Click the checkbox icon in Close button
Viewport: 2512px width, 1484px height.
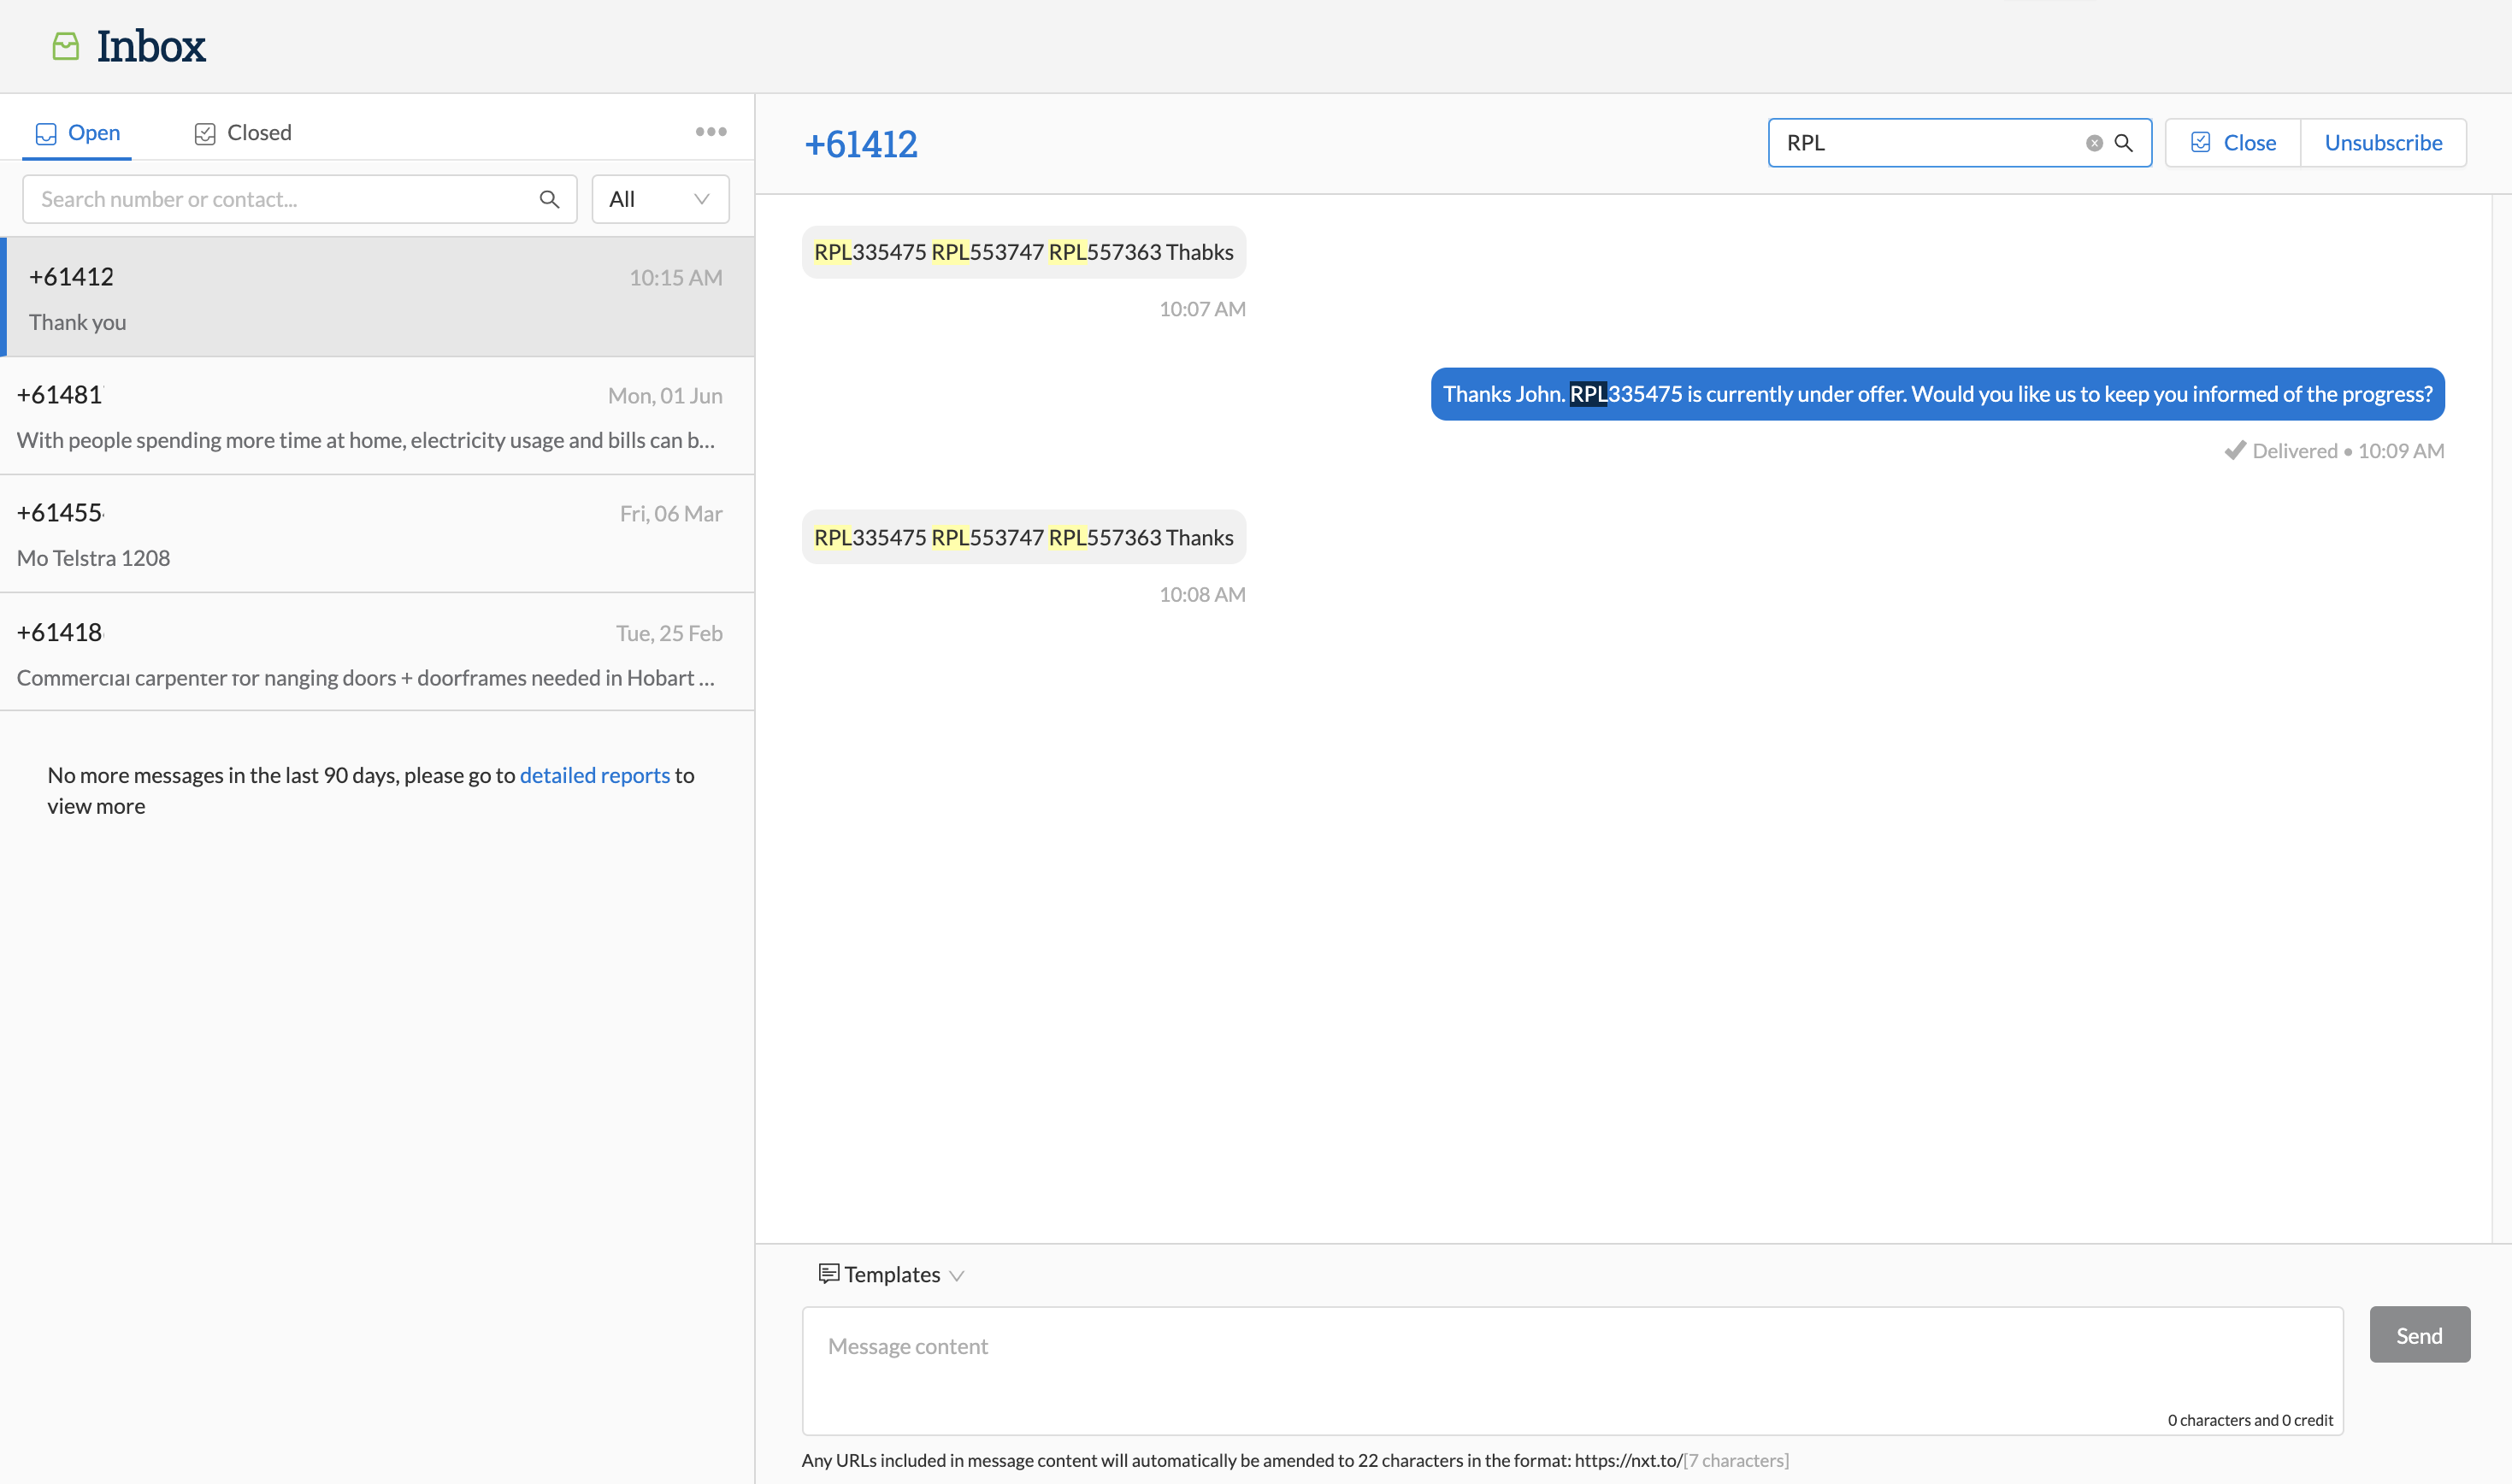pos(2201,143)
